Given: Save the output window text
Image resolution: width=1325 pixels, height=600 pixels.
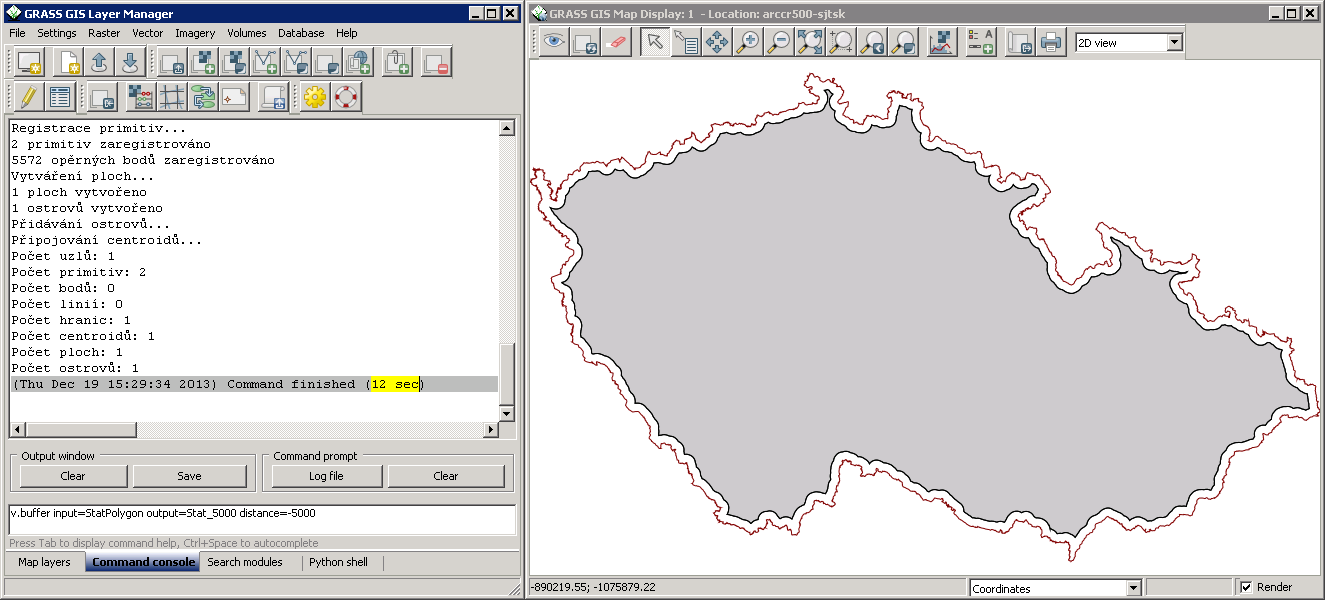Looking at the screenshot, I should click(x=189, y=476).
